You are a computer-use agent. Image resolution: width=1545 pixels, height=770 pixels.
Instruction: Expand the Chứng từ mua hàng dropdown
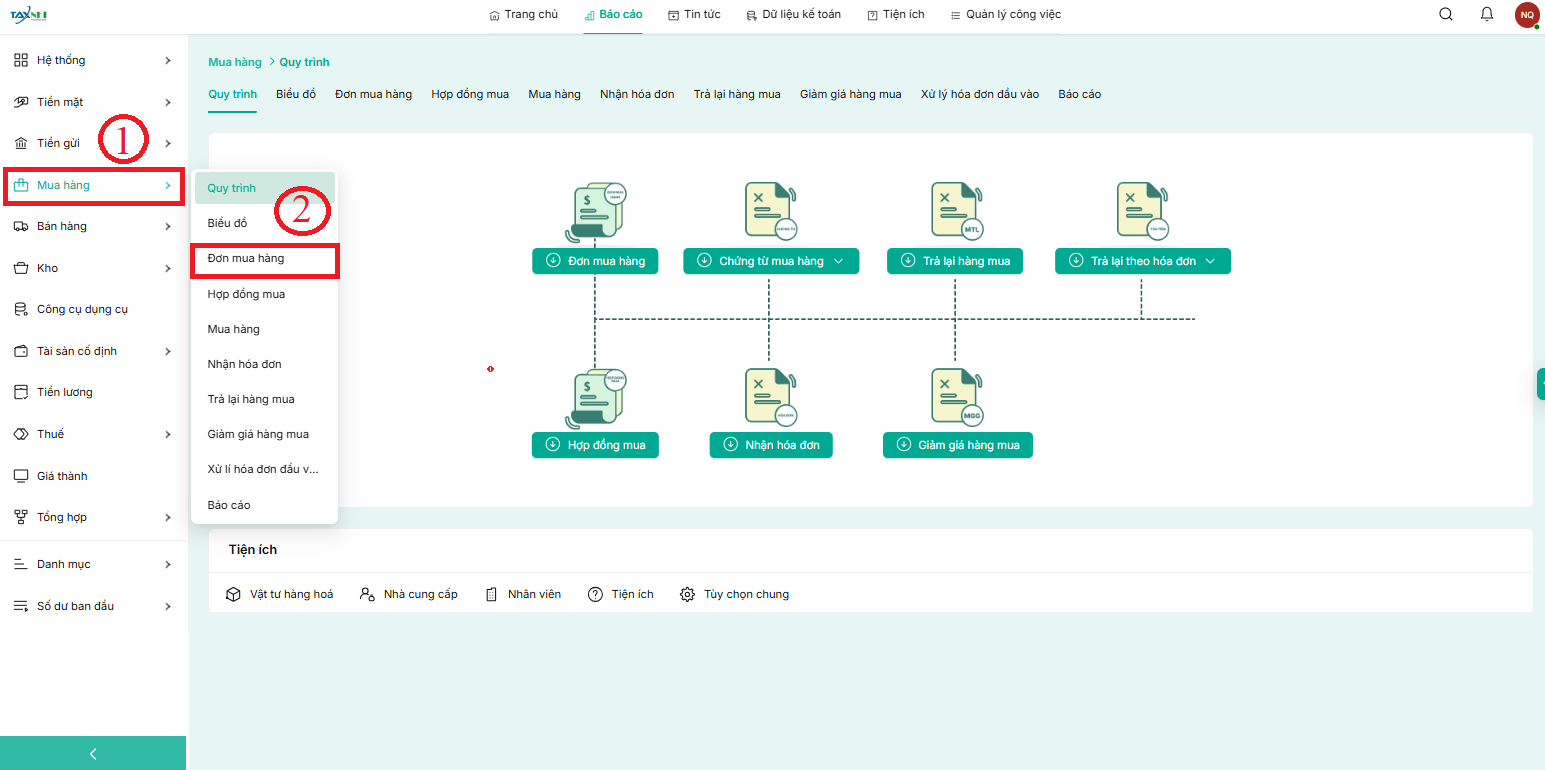pos(838,261)
